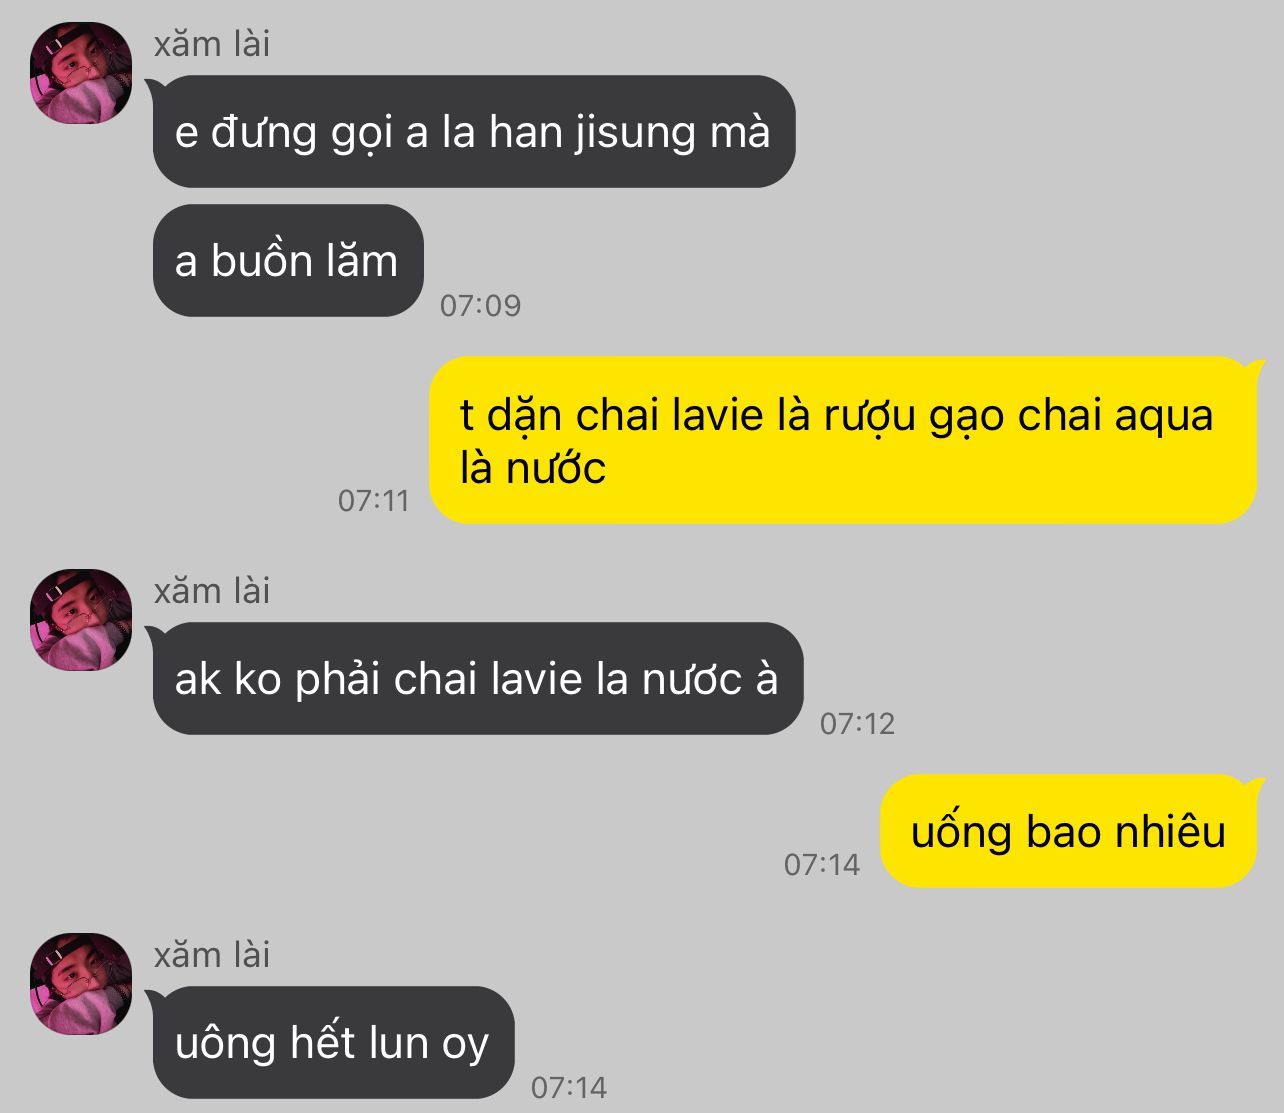Tap the 07:12 timestamp
Image resolution: width=1284 pixels, height=1113 pixels.
(857, 723)
